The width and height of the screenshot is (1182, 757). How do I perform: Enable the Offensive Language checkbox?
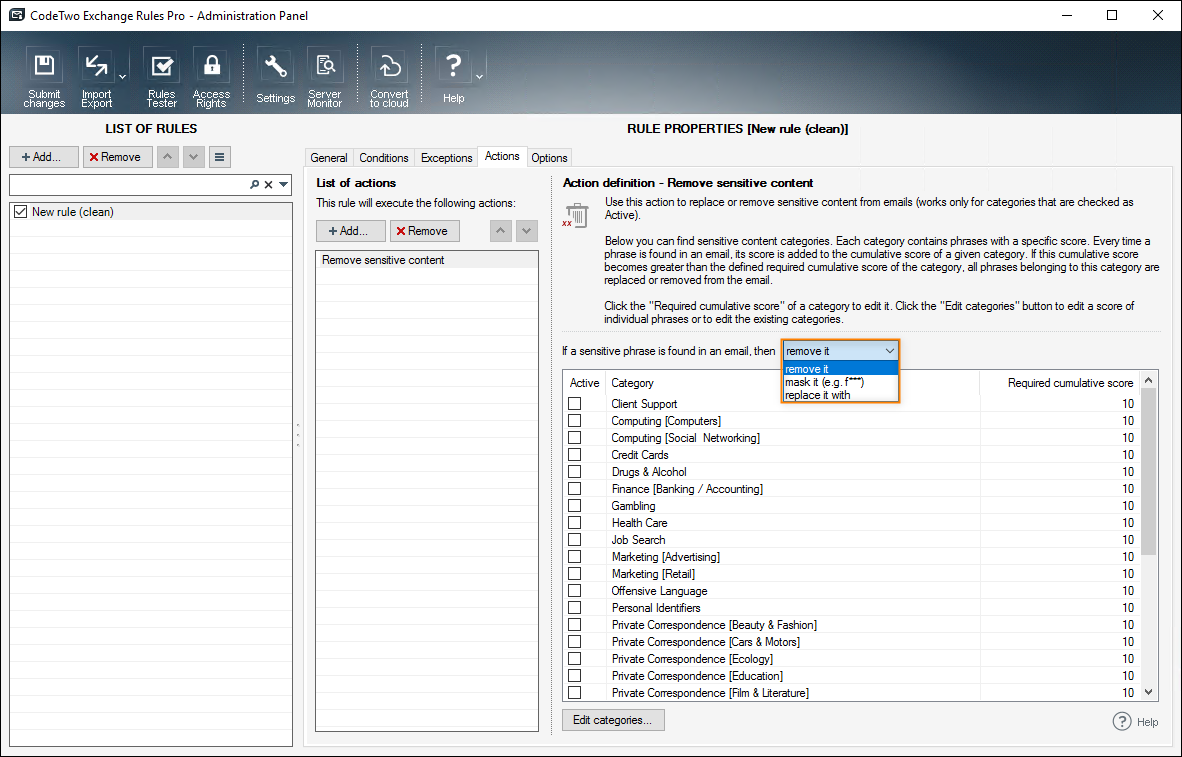click(x=575, y=590)
